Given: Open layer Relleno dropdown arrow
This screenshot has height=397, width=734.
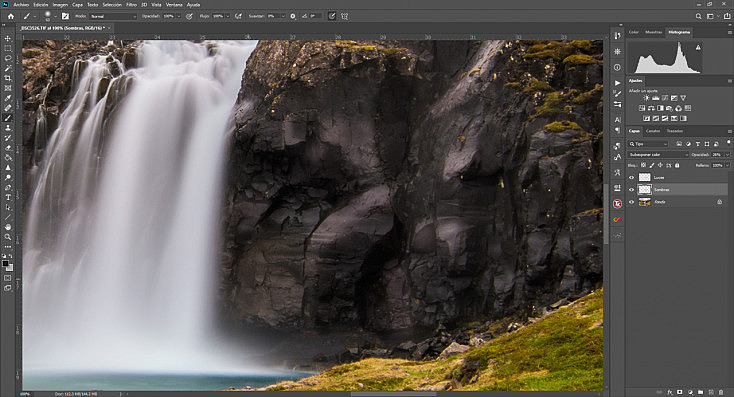Looking at the screenshot, I should tap(727, 165).
